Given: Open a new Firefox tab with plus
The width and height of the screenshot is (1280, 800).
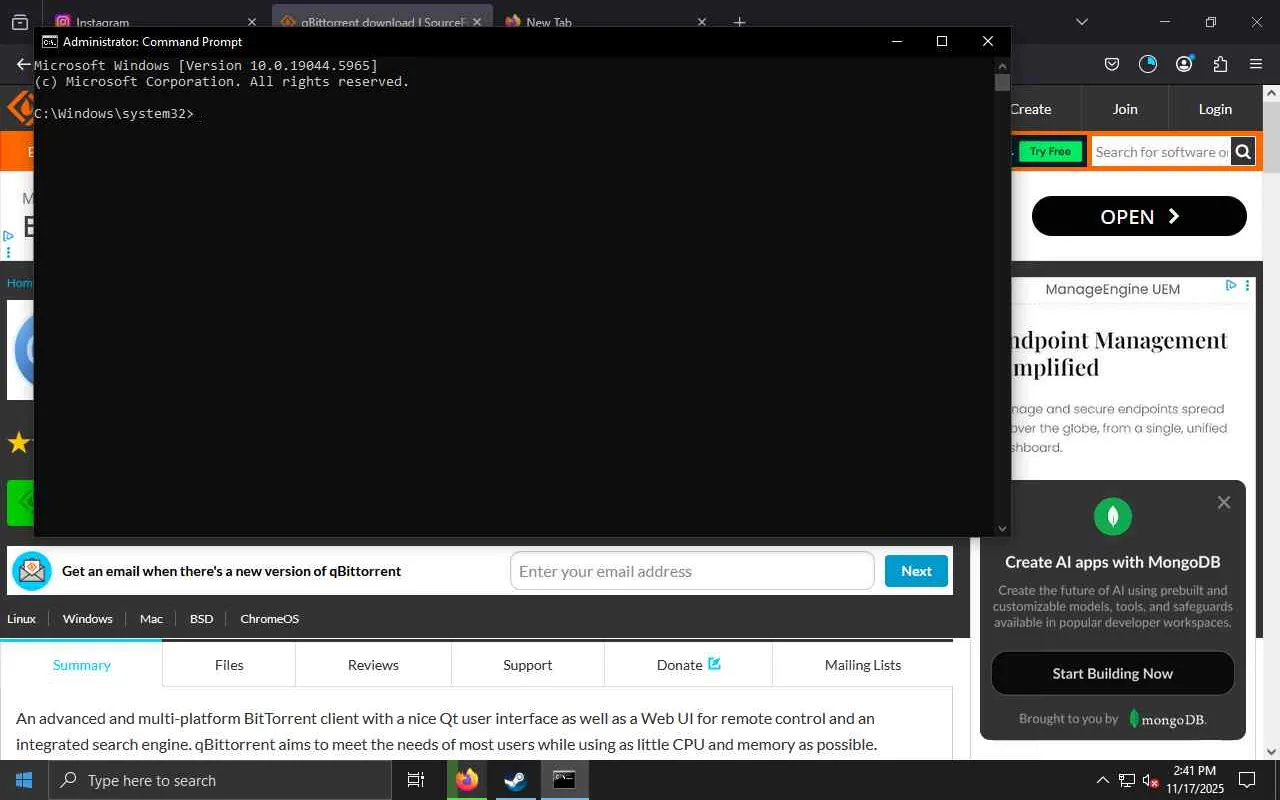Looking at the screenshot, I should point(739,22).
